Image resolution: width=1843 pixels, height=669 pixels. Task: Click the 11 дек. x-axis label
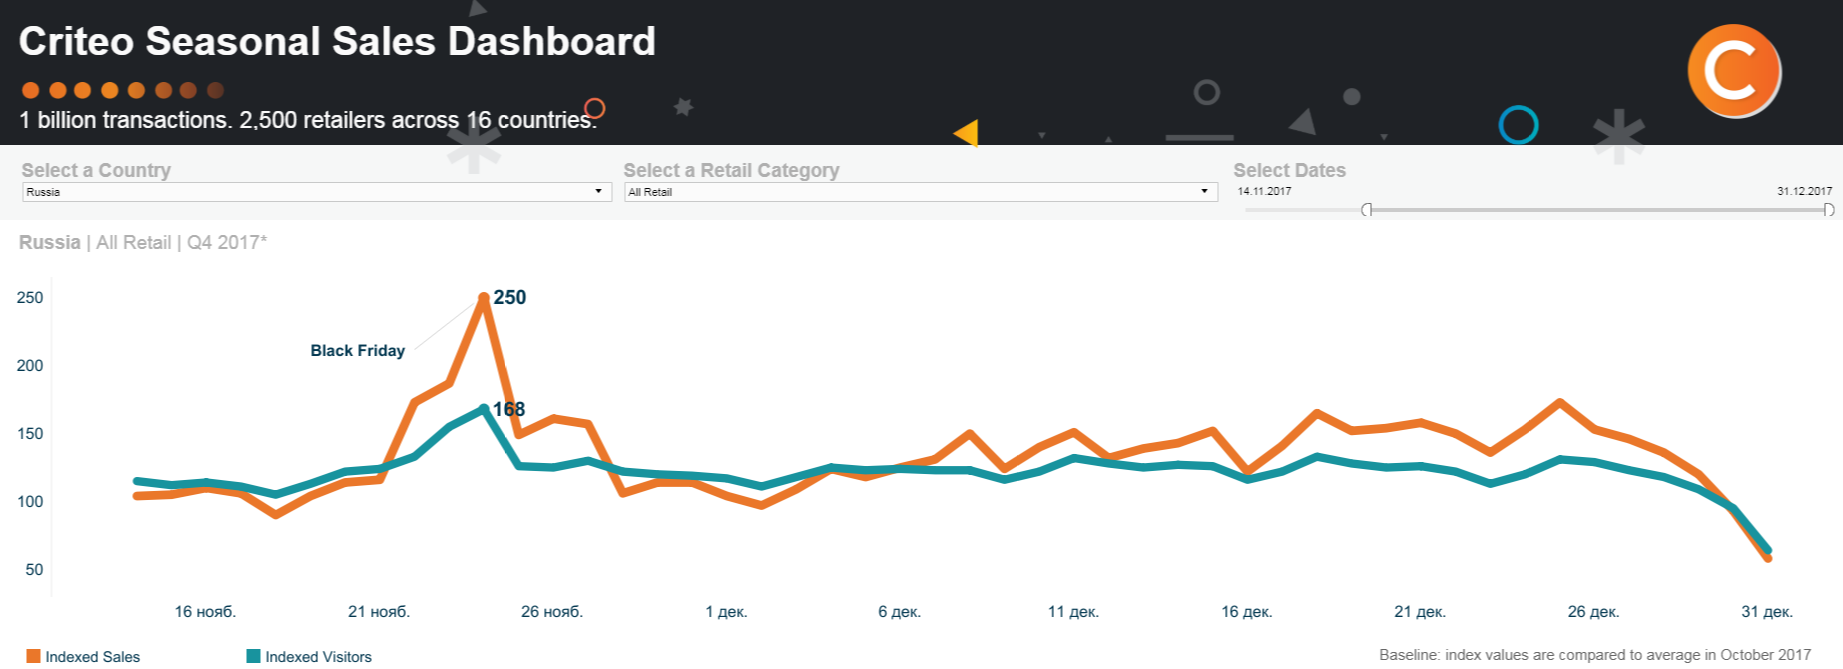[1073, 612]
